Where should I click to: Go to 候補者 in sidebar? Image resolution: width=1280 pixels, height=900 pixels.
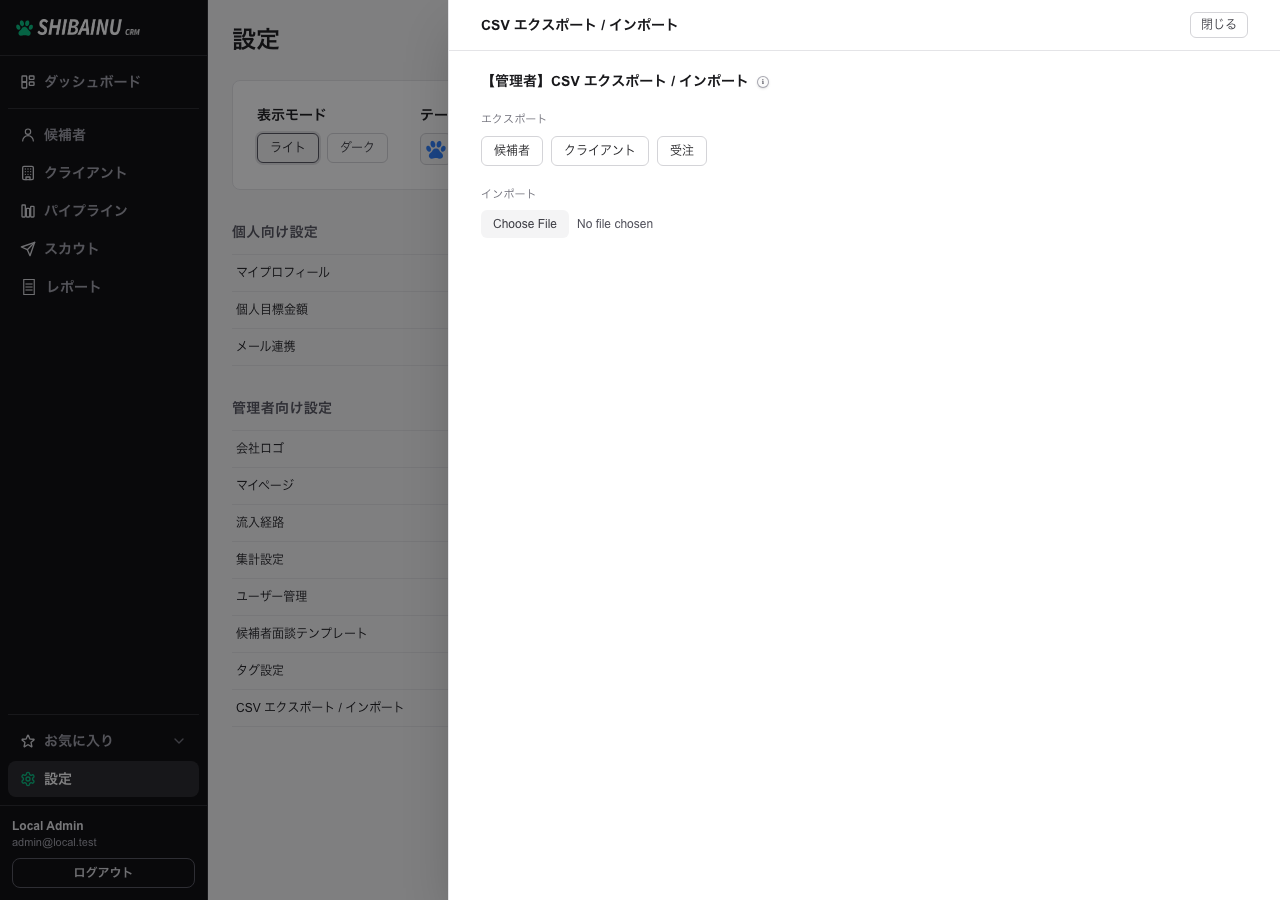coord(104,134)
